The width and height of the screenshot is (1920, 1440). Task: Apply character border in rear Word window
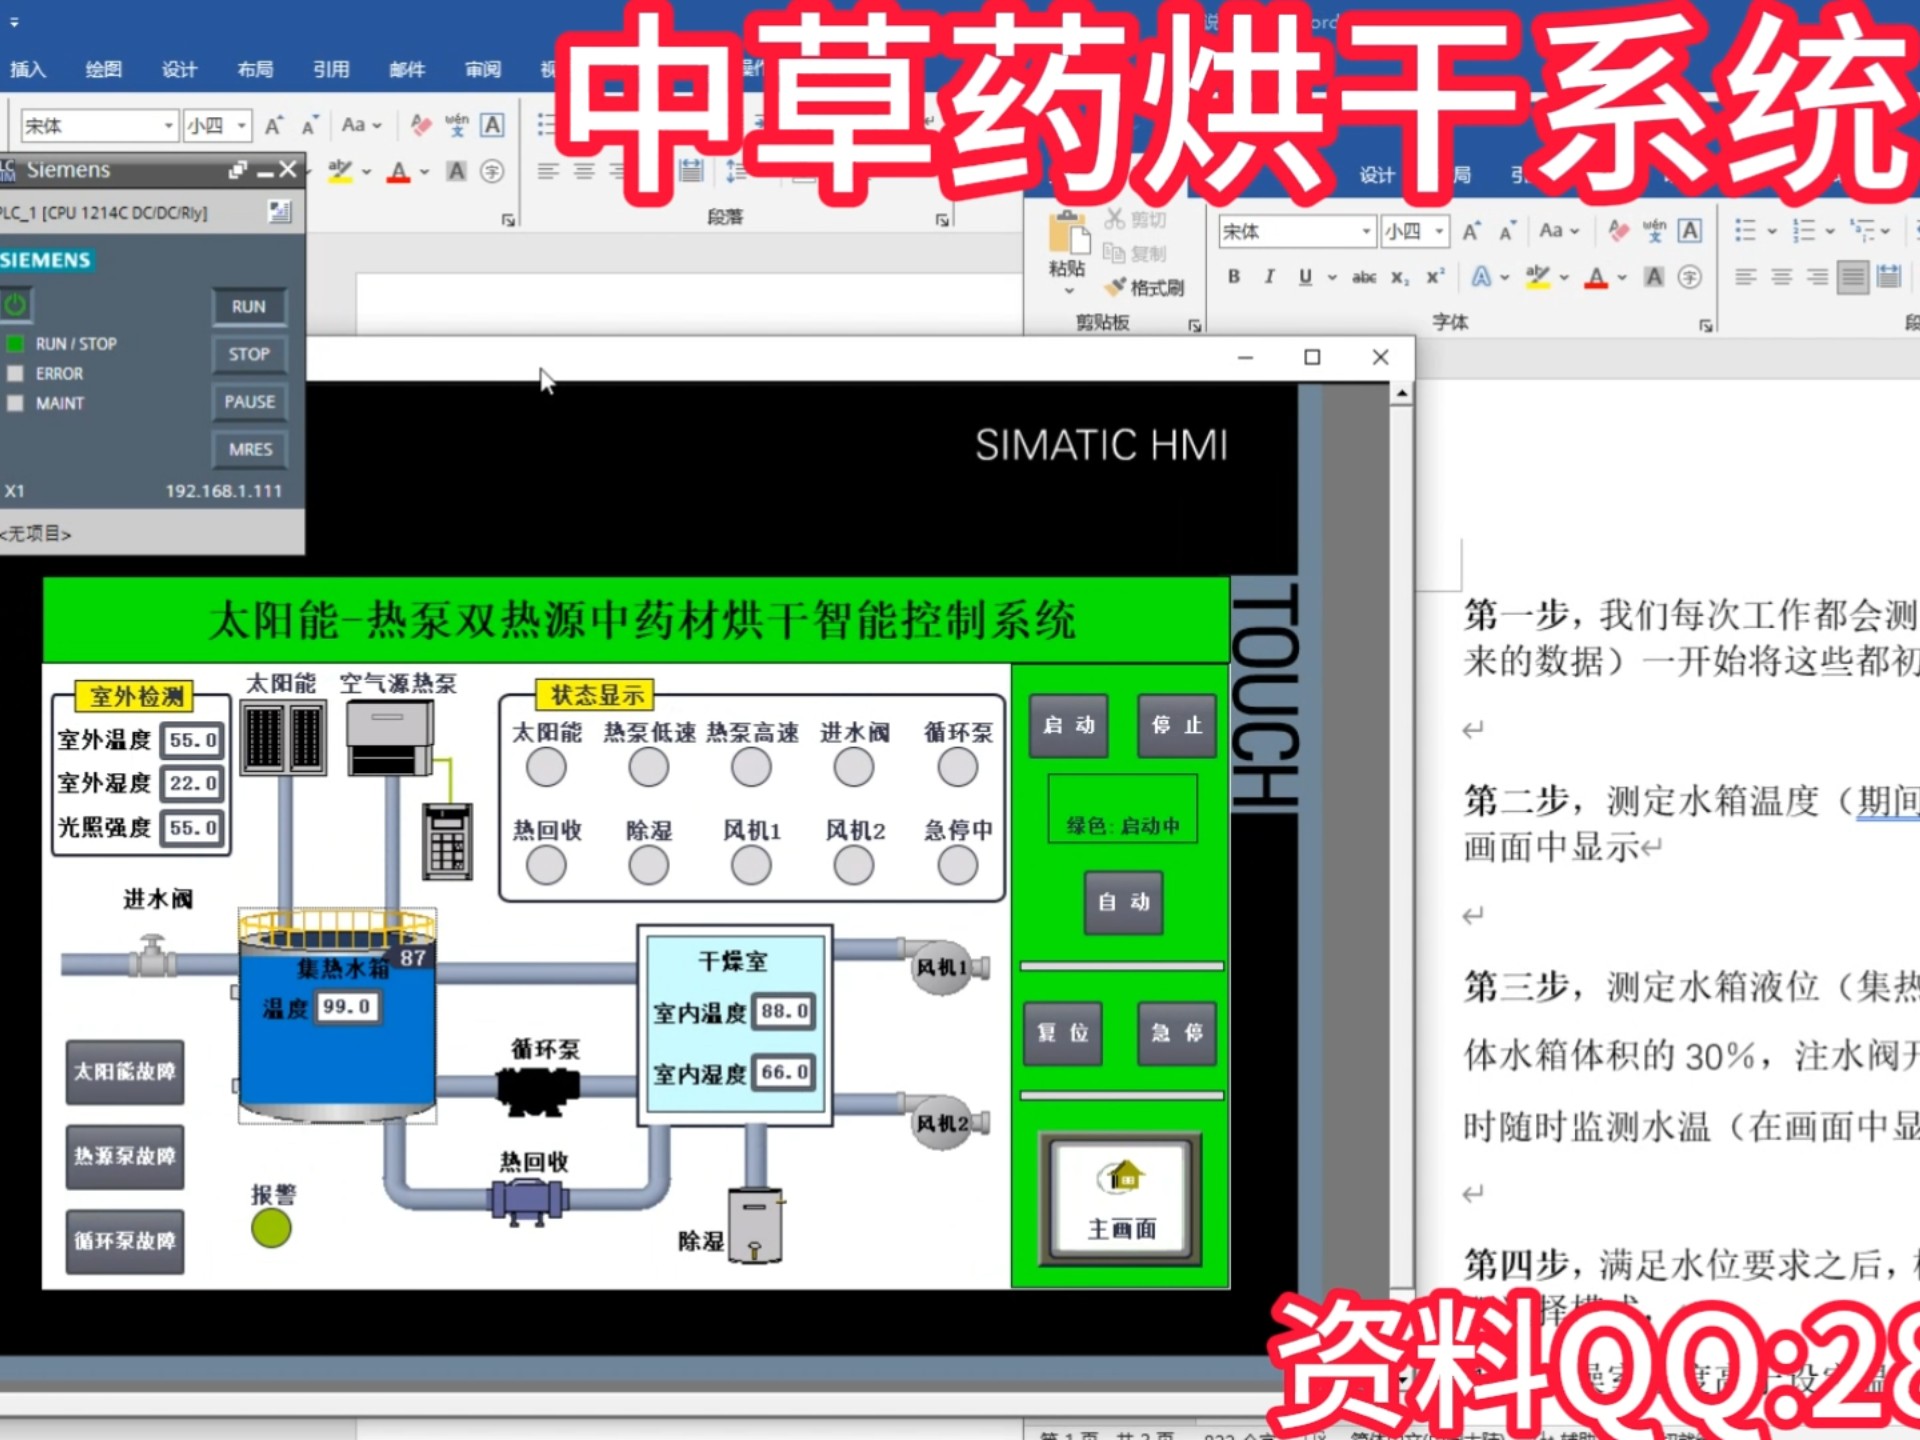(x=492, y=126)
